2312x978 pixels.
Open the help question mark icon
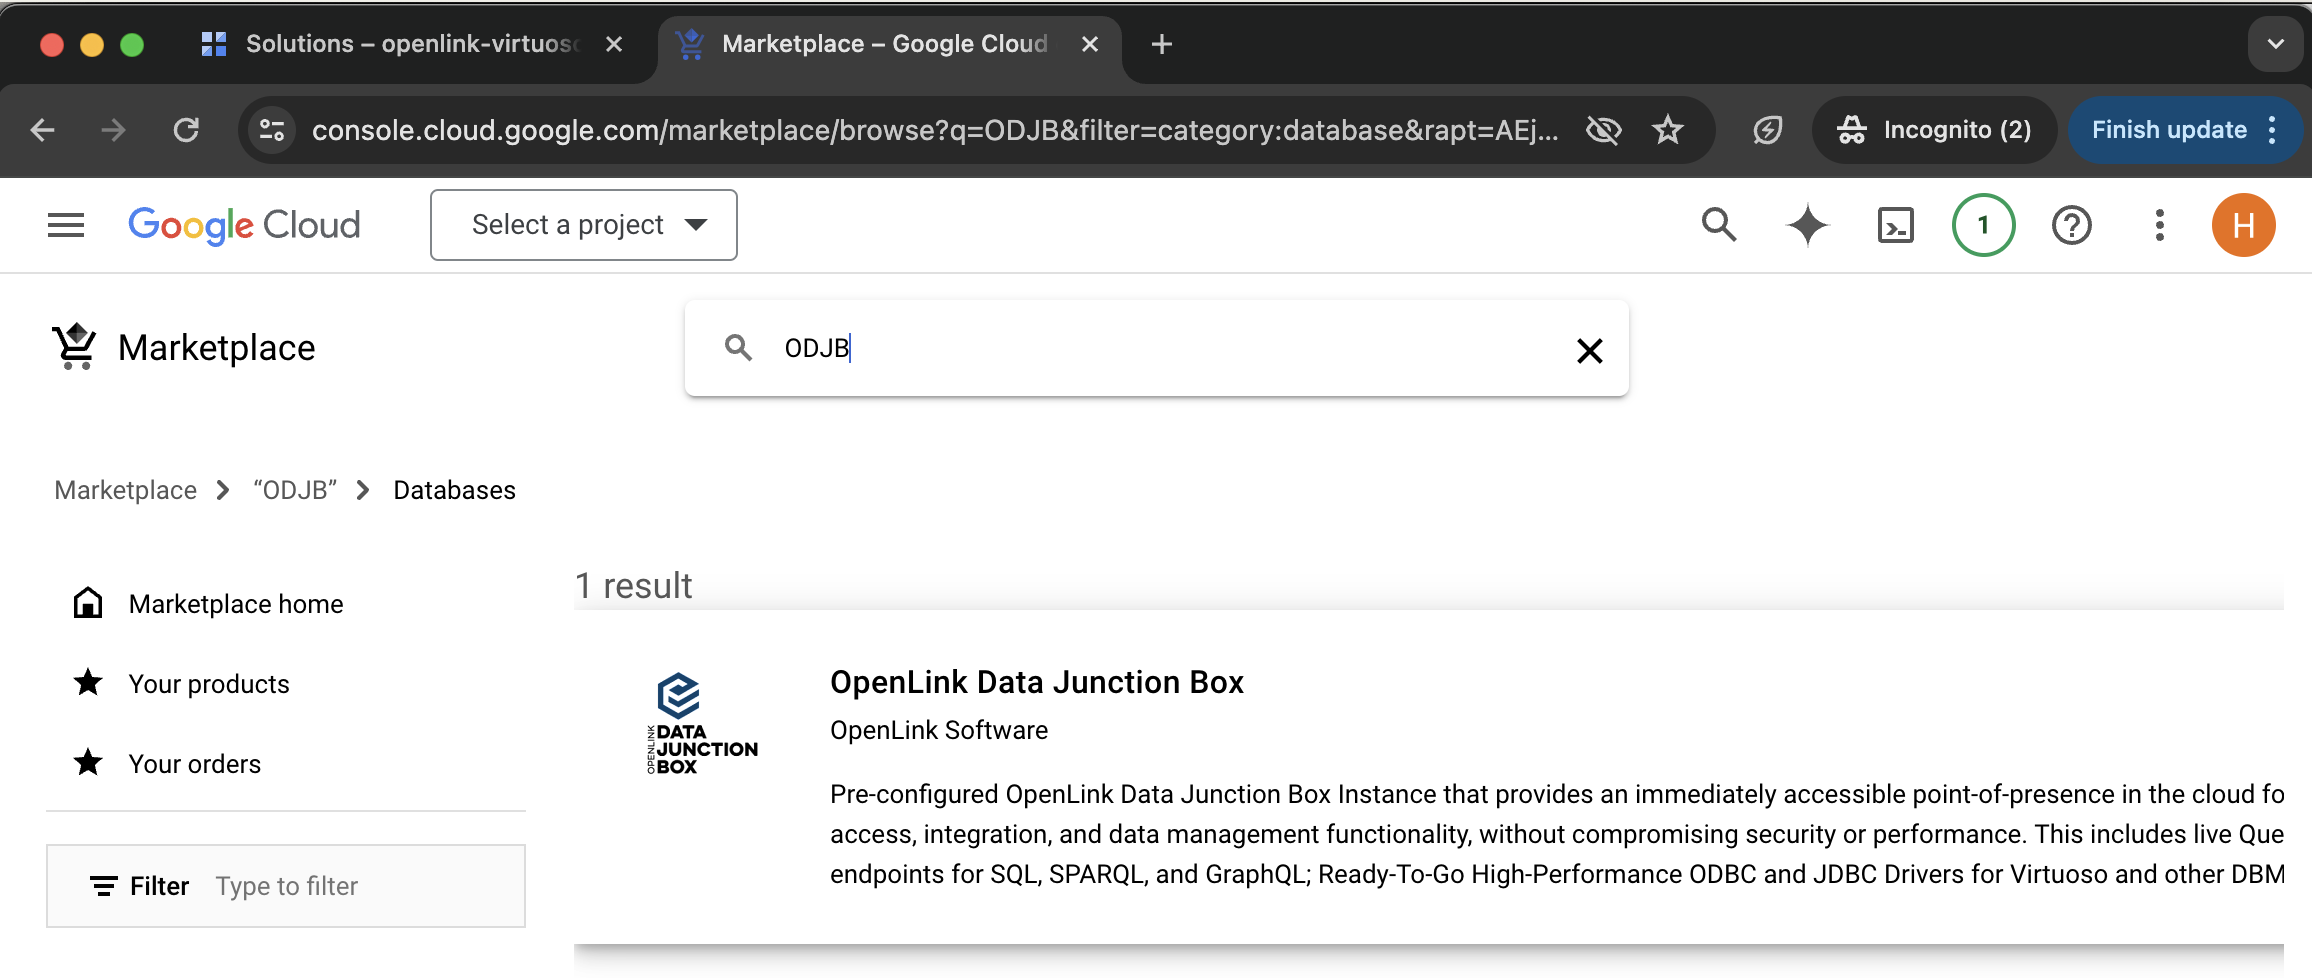tap(2071, 225)
